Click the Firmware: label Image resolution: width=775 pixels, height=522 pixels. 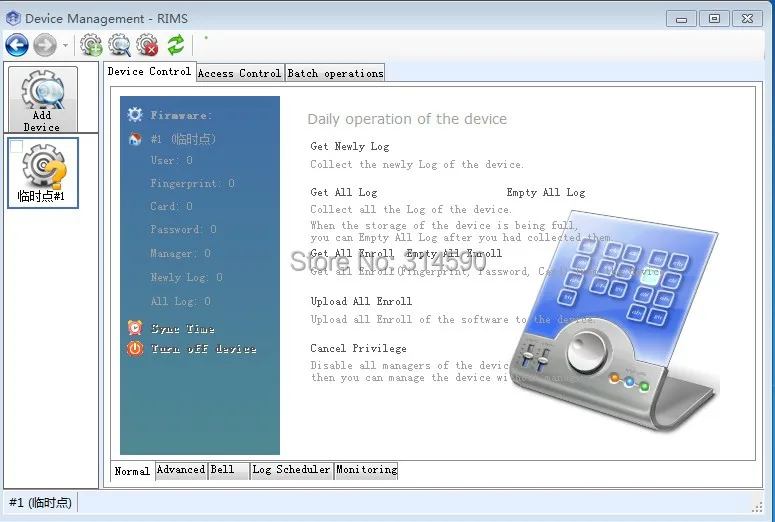click(181, 115)
